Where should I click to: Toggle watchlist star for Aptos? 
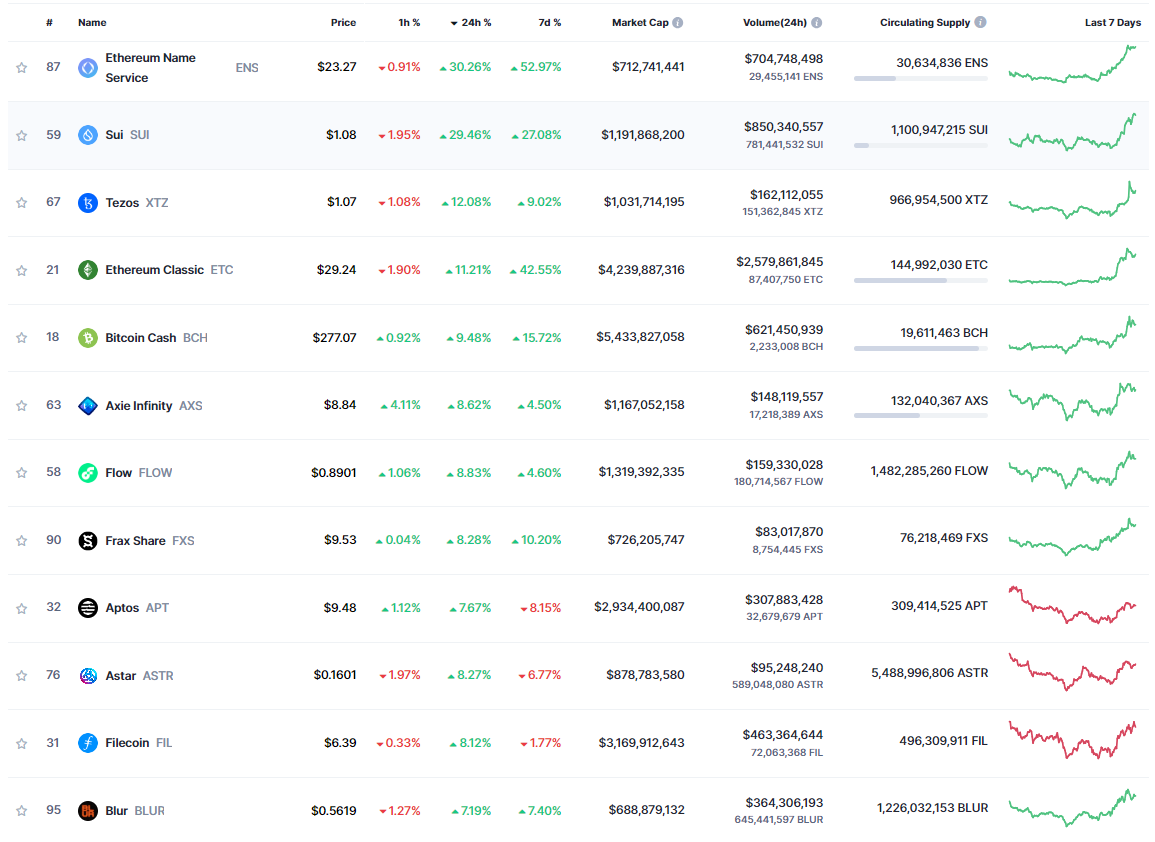tap(21, 608)
